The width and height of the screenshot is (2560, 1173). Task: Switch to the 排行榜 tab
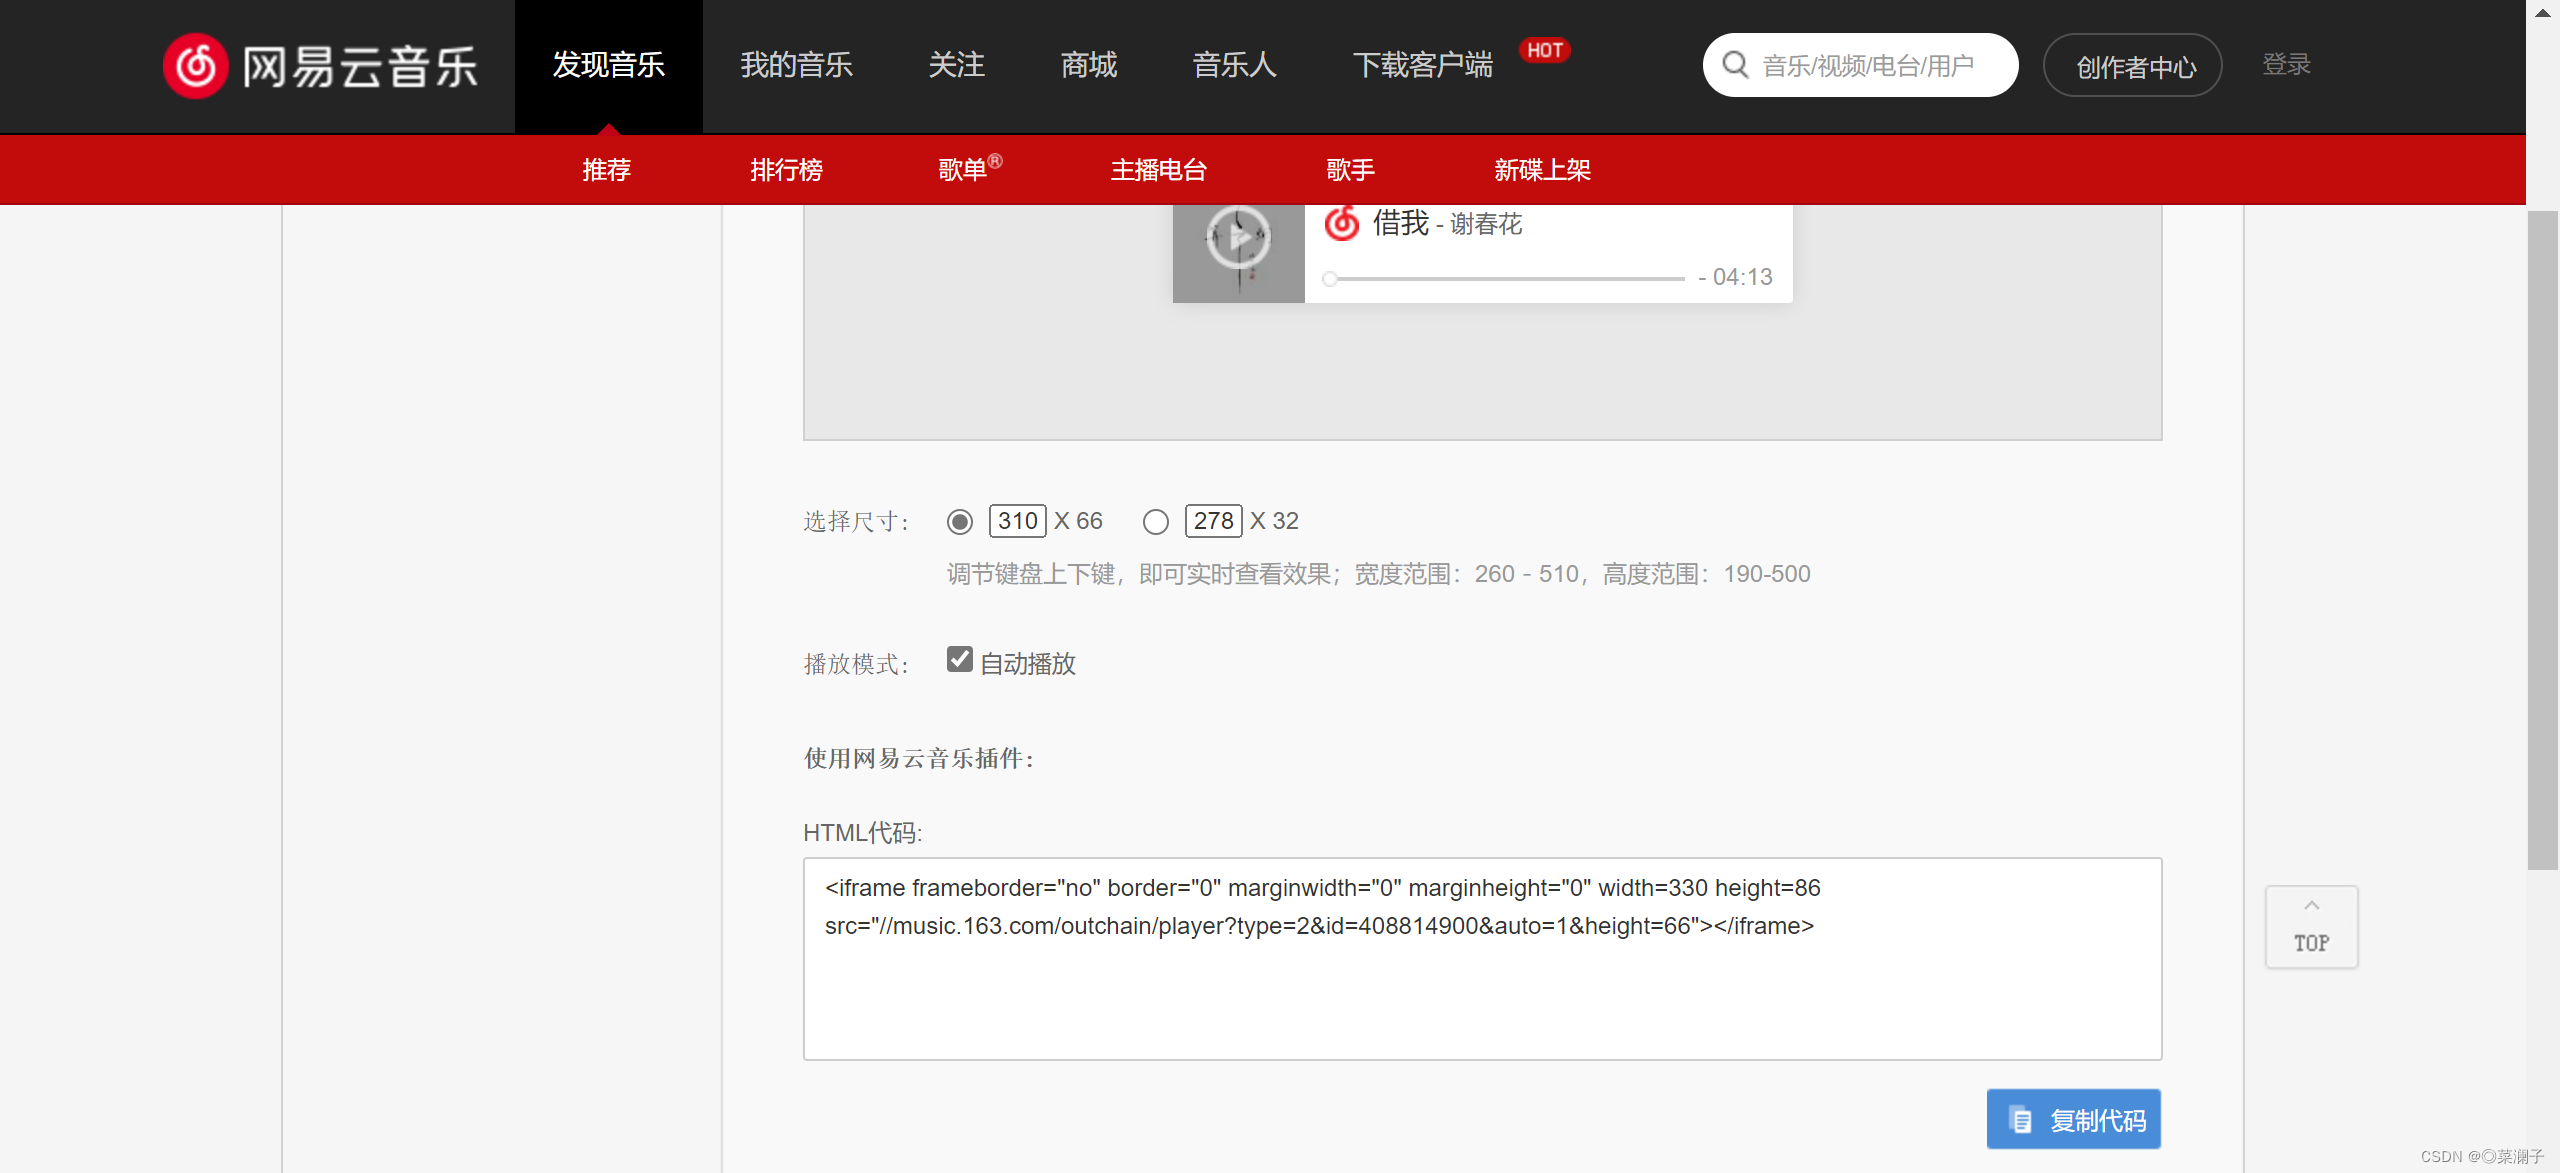(786, 170)
